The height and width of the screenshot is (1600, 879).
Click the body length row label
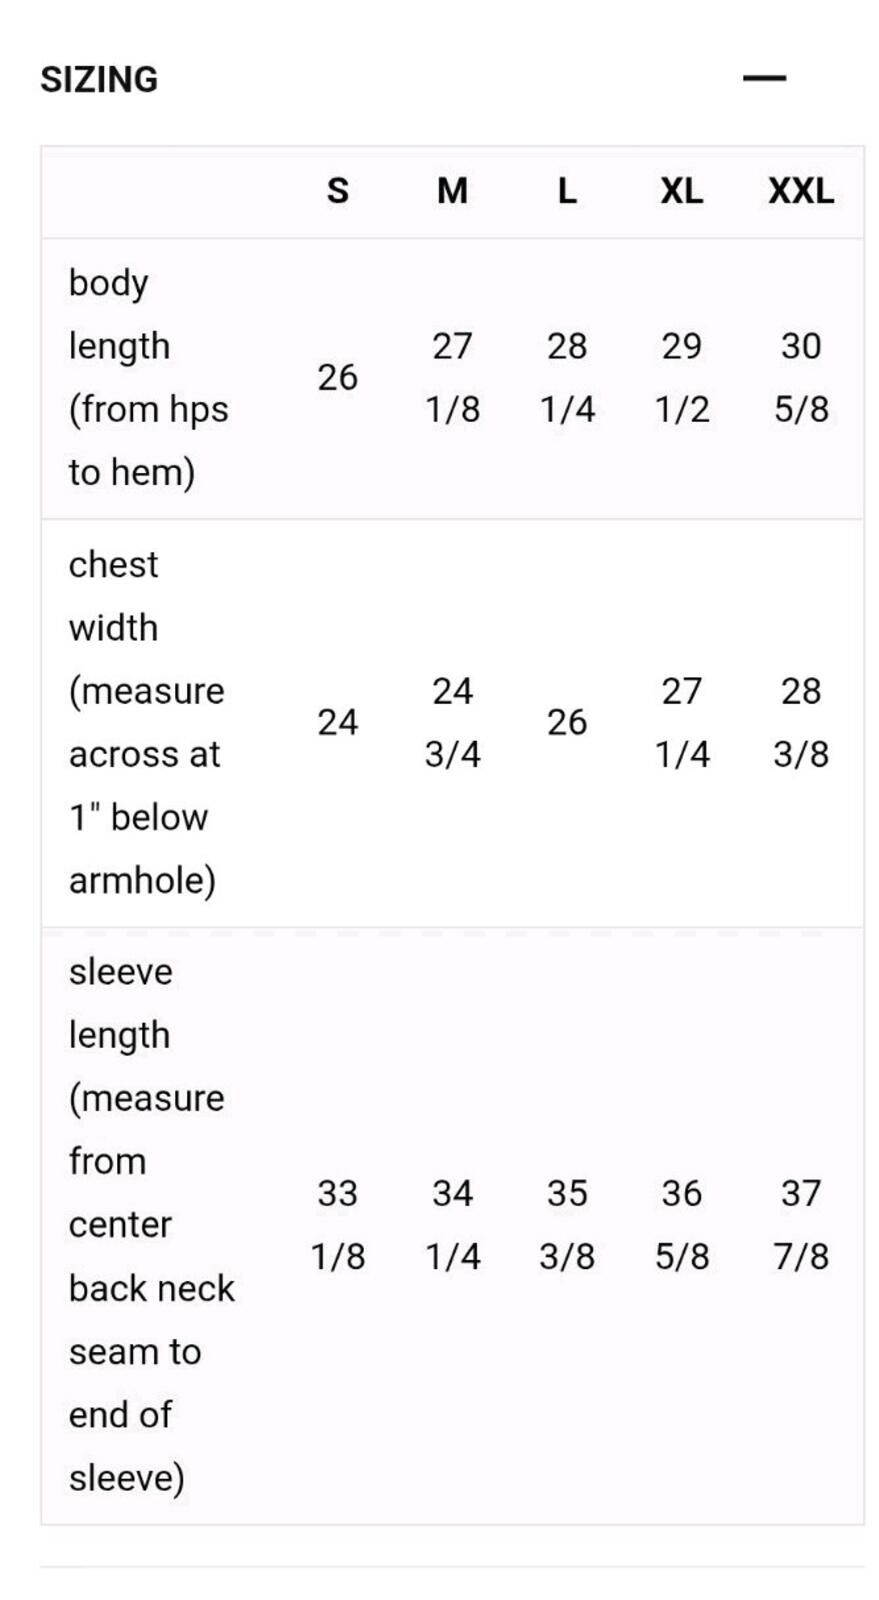149,378
